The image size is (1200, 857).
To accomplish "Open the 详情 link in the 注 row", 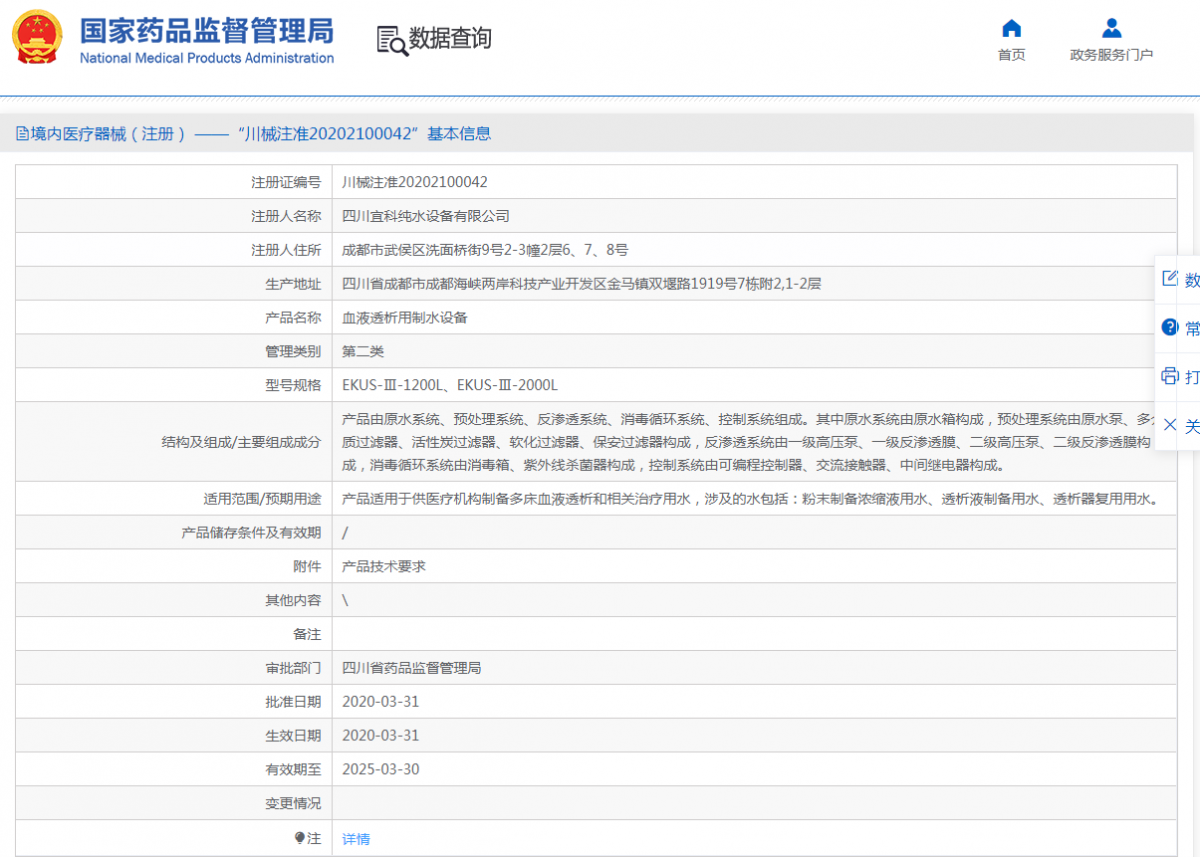I will 355,837.
